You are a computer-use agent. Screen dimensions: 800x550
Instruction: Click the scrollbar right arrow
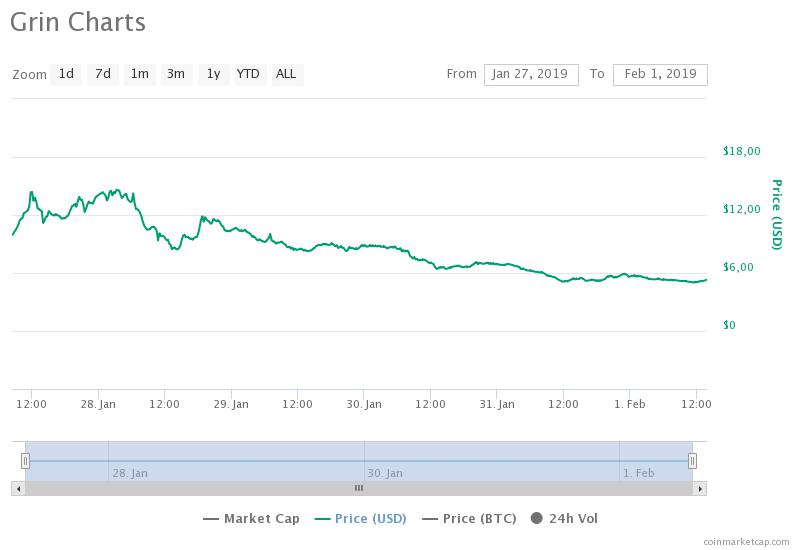click(x=700, y=488)
